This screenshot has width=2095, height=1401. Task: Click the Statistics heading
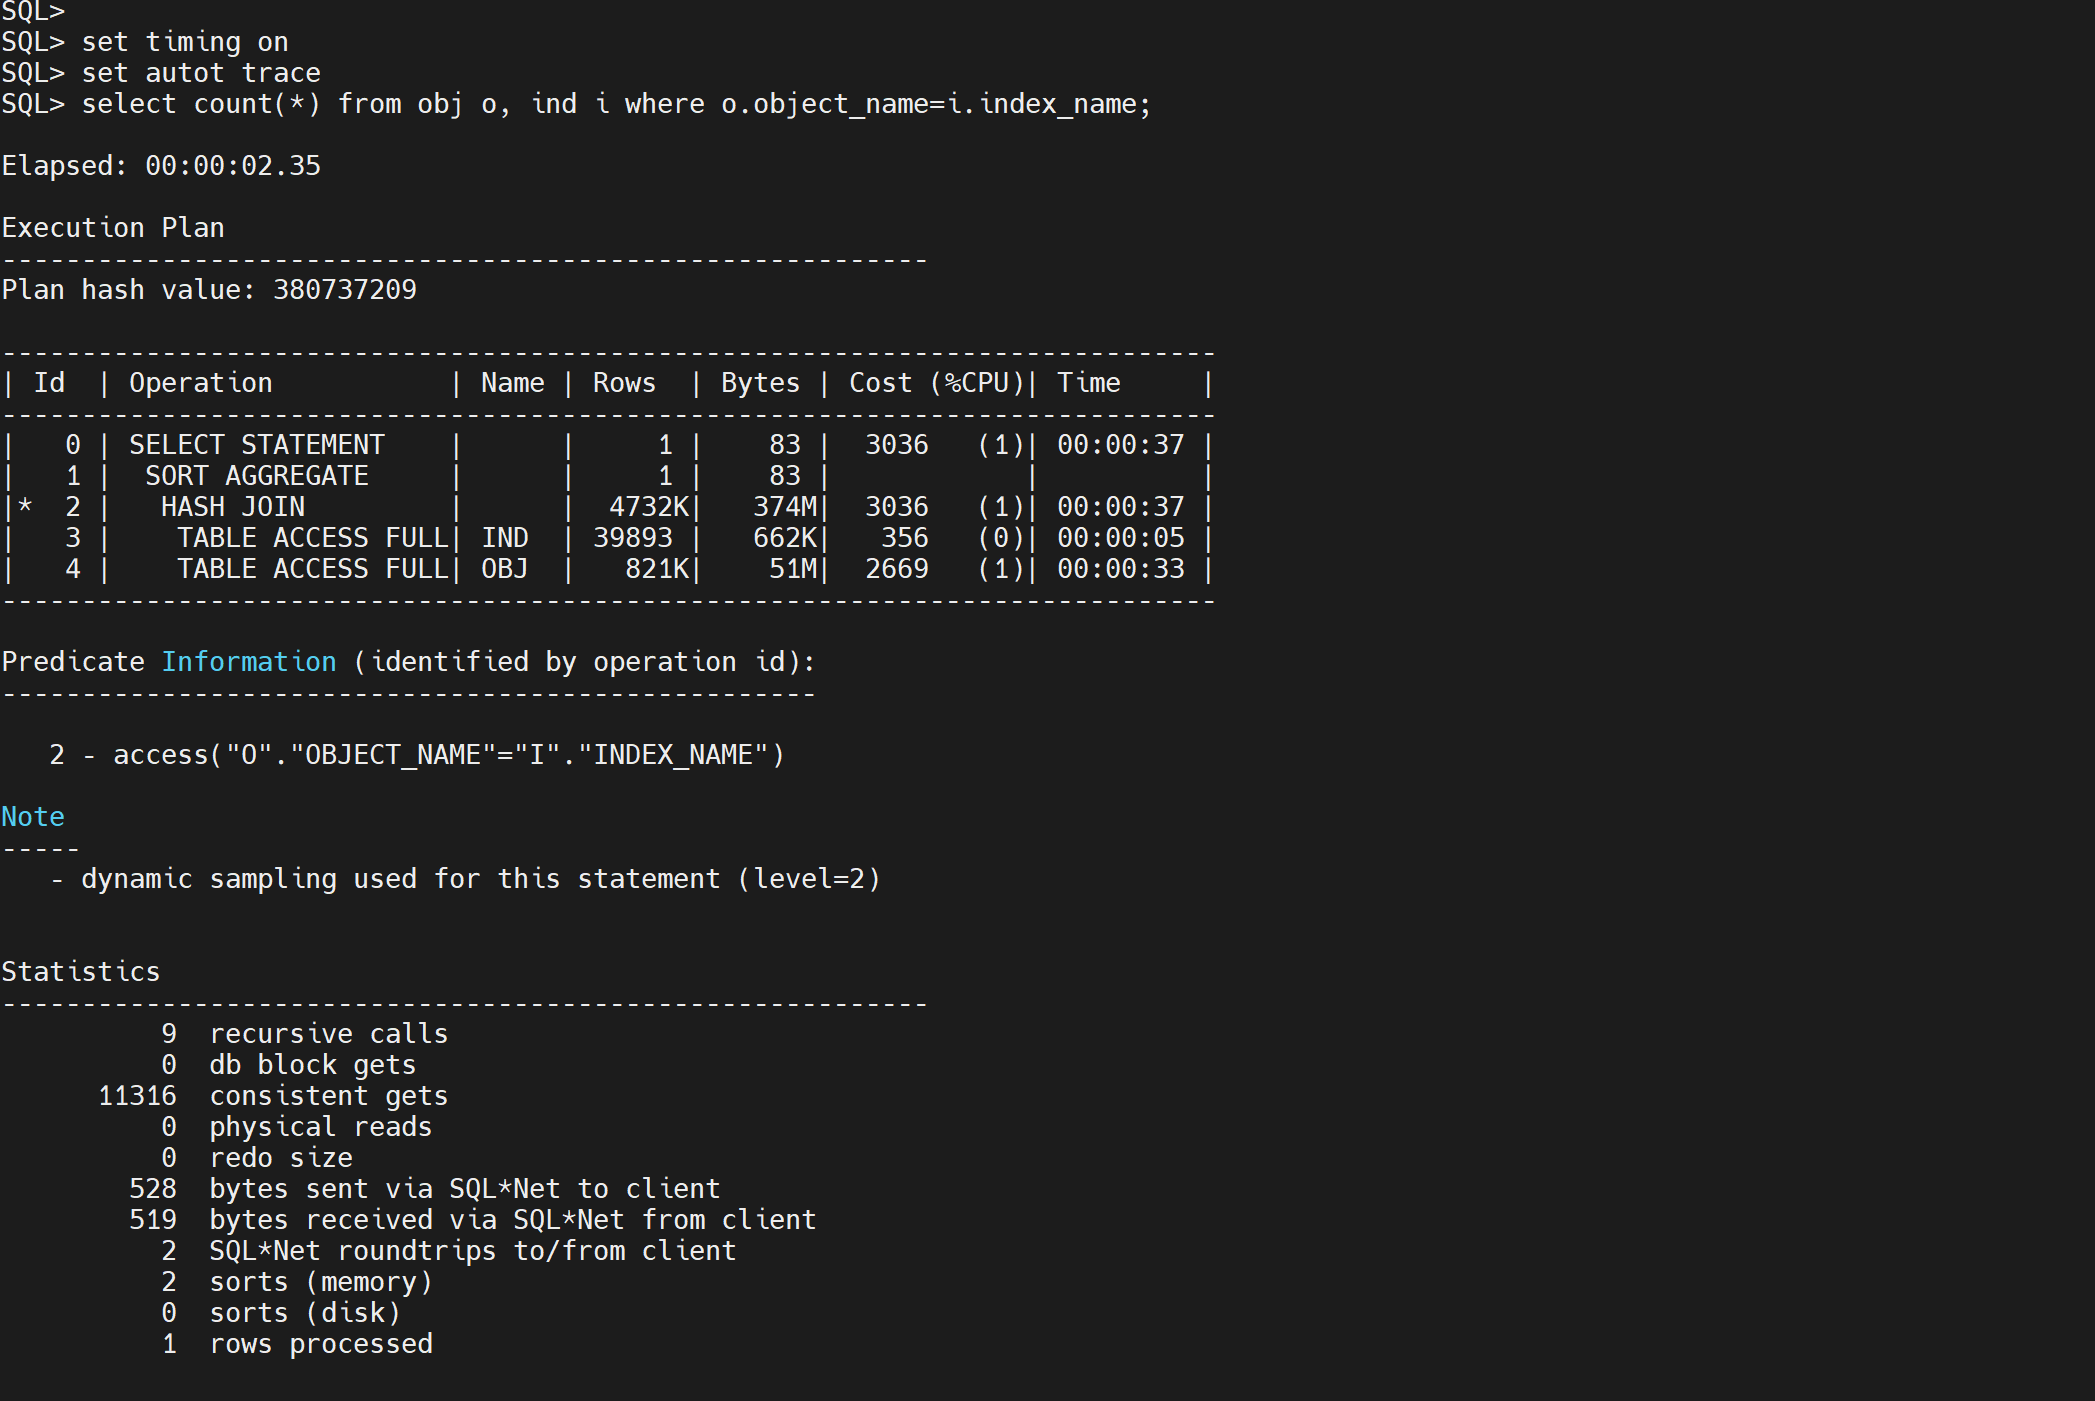pyautogui.click(x=80, y=970)
